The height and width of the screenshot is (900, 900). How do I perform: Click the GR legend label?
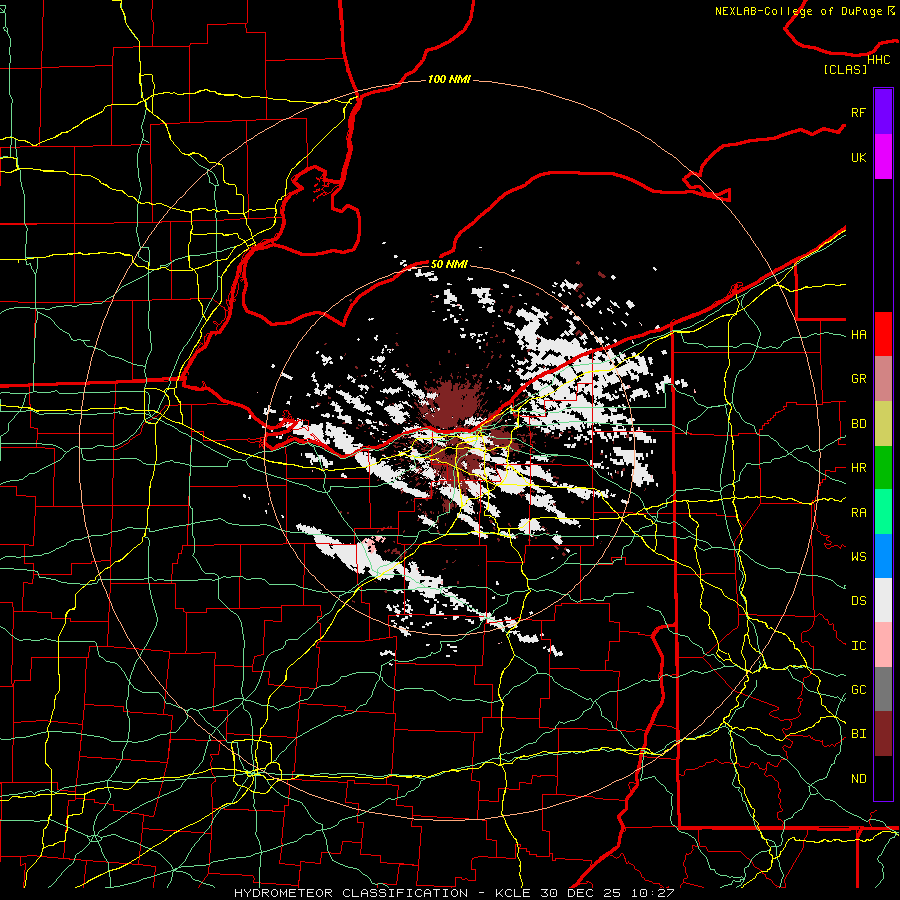(858, 379)
